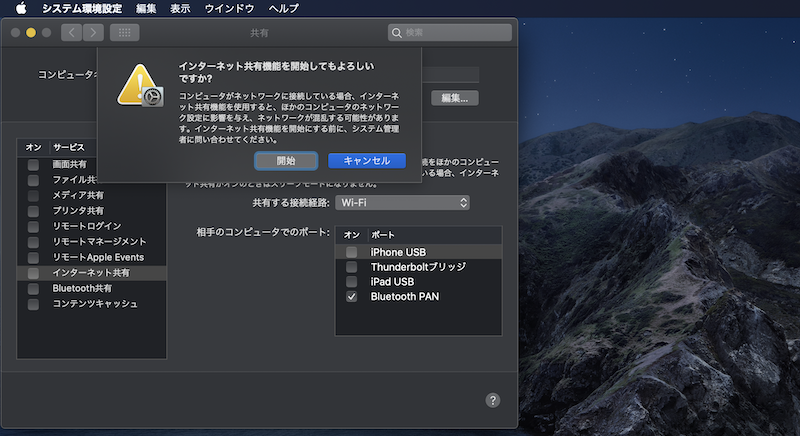
Task: Toggle the Thunderboltブリッジ checkbox
Action: (351, 267)
